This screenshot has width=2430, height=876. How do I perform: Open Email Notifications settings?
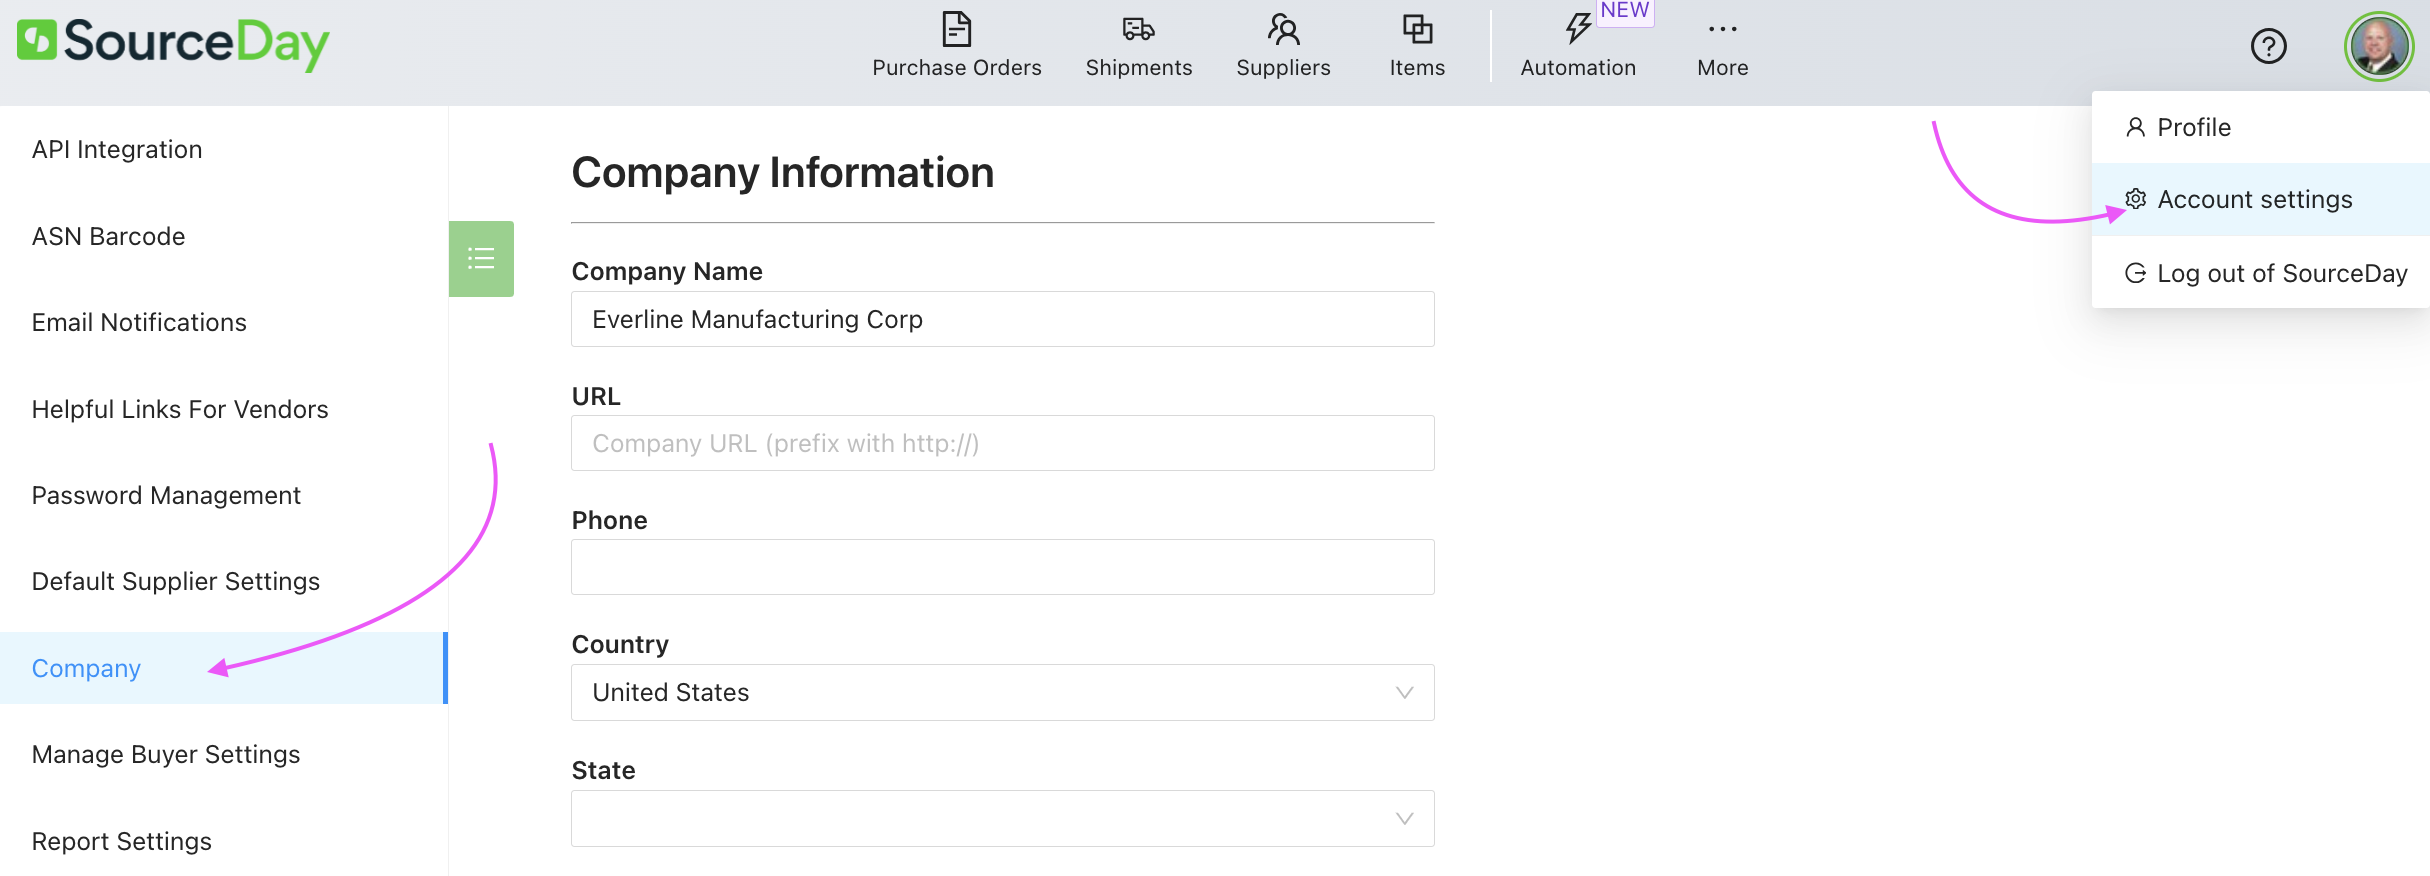[x=139, y=322]
